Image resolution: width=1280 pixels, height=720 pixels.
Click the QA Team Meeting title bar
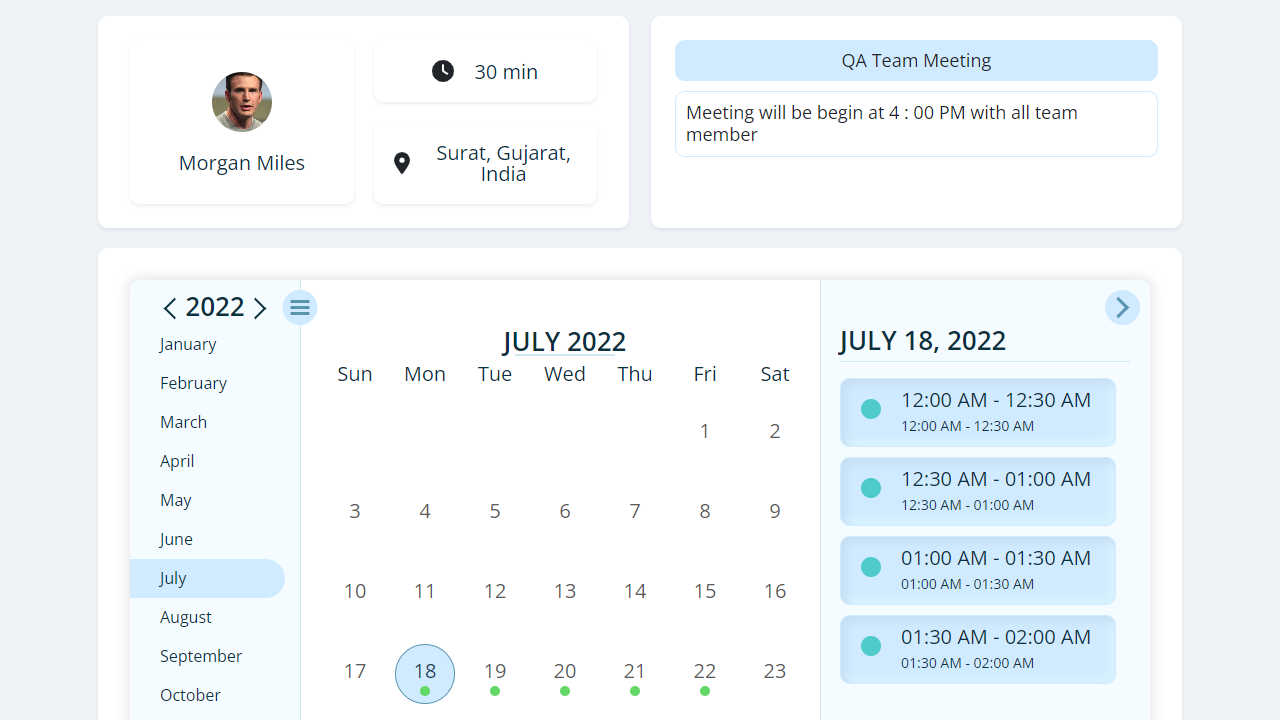(916, 60)
